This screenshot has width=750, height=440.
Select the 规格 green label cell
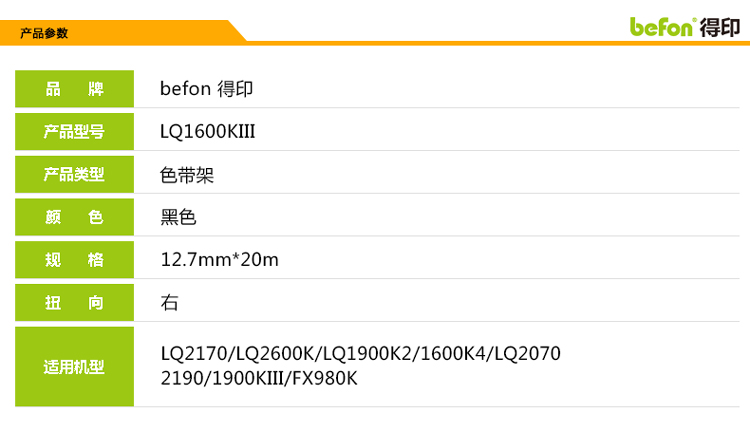[75, 260]
